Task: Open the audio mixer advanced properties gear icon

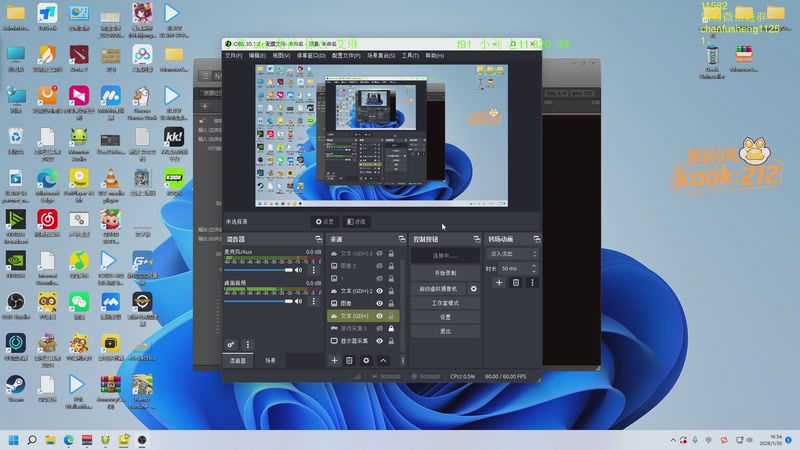Action: click(231, 344)
